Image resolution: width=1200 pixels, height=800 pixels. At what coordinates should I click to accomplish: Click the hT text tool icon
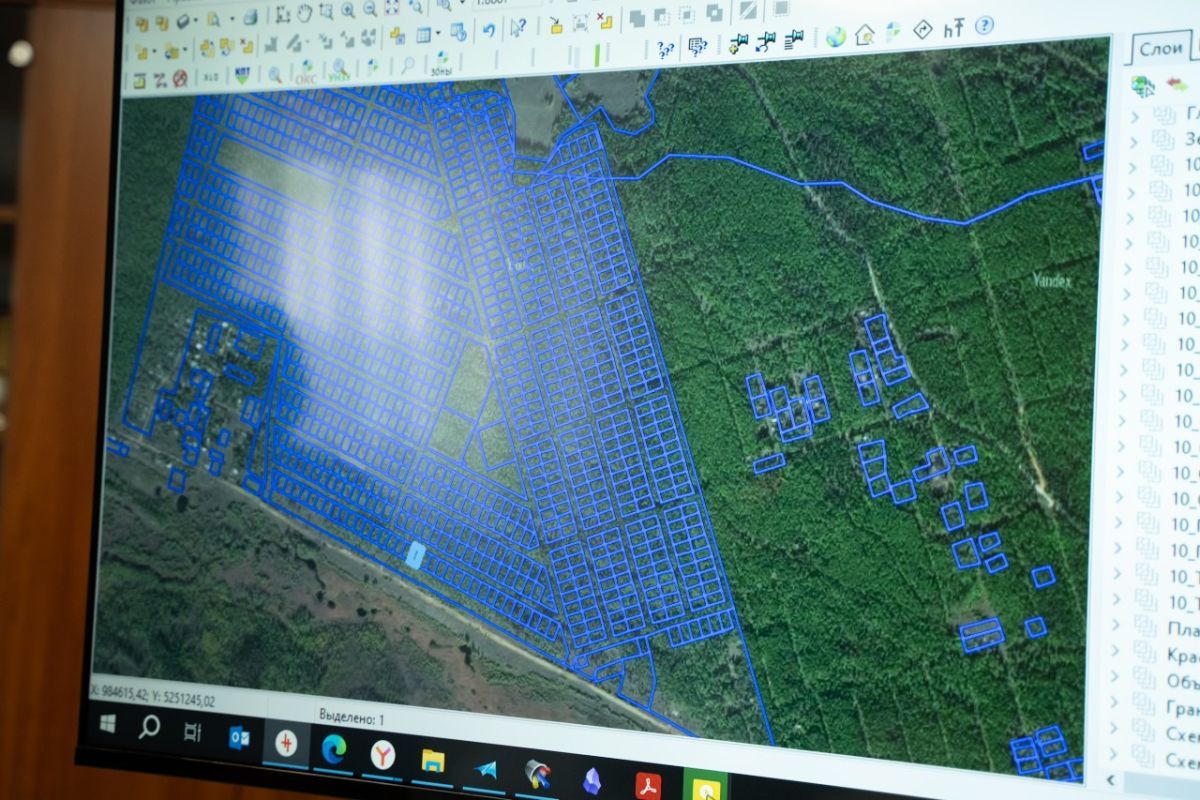(x=953, y=28)
